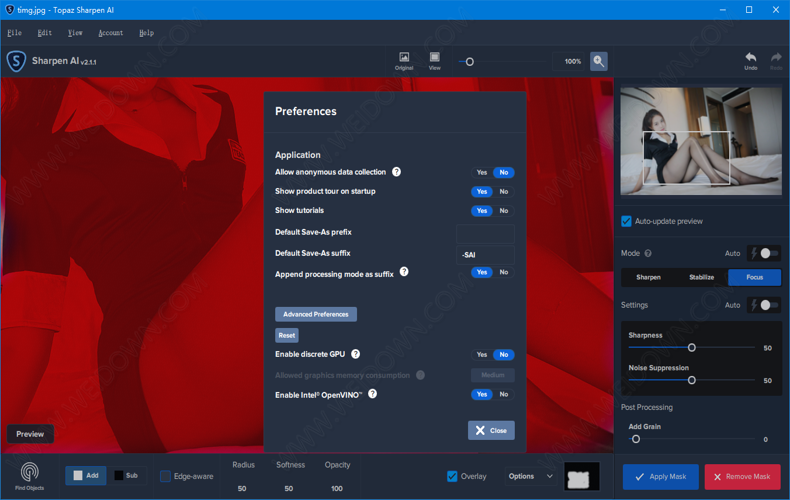The height and width of the screenshot is (500, 790).
Task: Click the magnifier zoom icon
Action: coord(598,61)
